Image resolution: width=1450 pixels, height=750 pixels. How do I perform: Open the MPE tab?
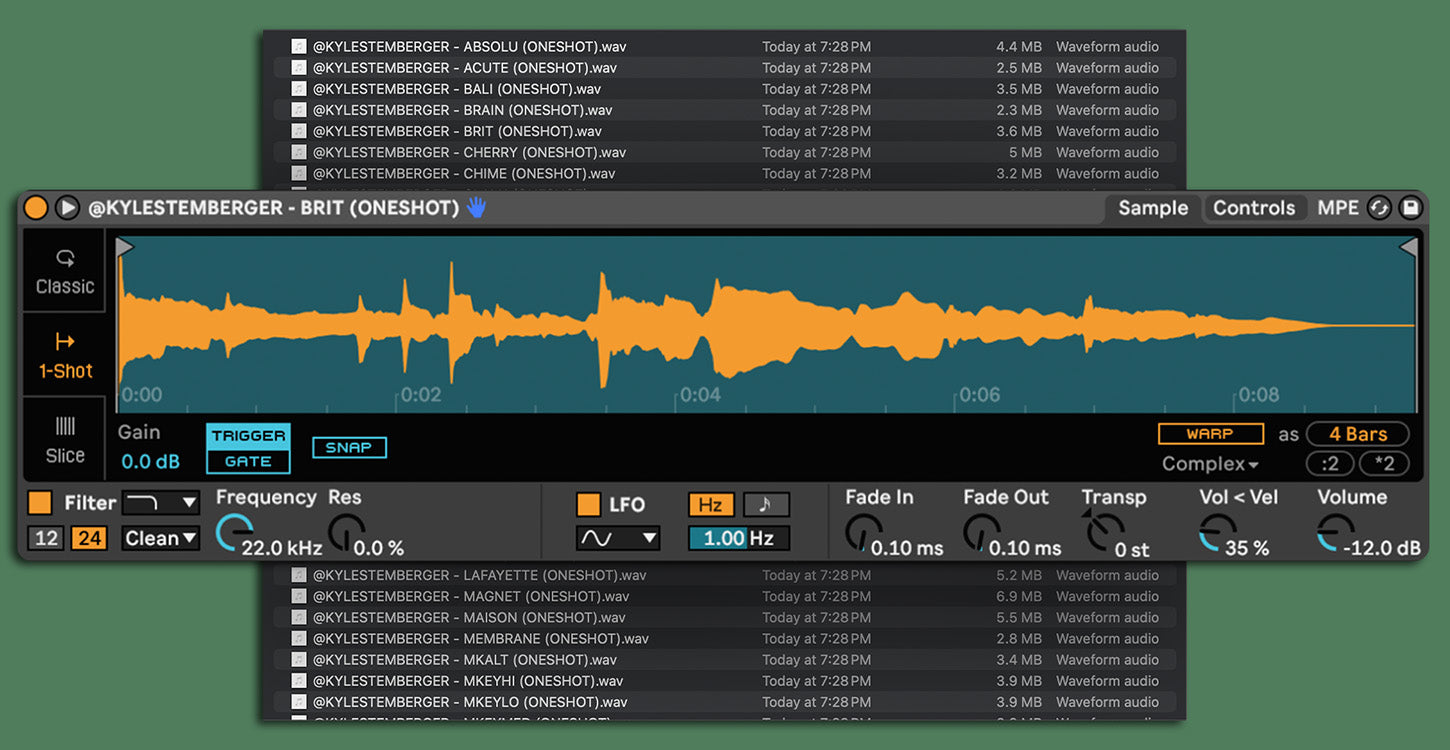pos(1337,208)
